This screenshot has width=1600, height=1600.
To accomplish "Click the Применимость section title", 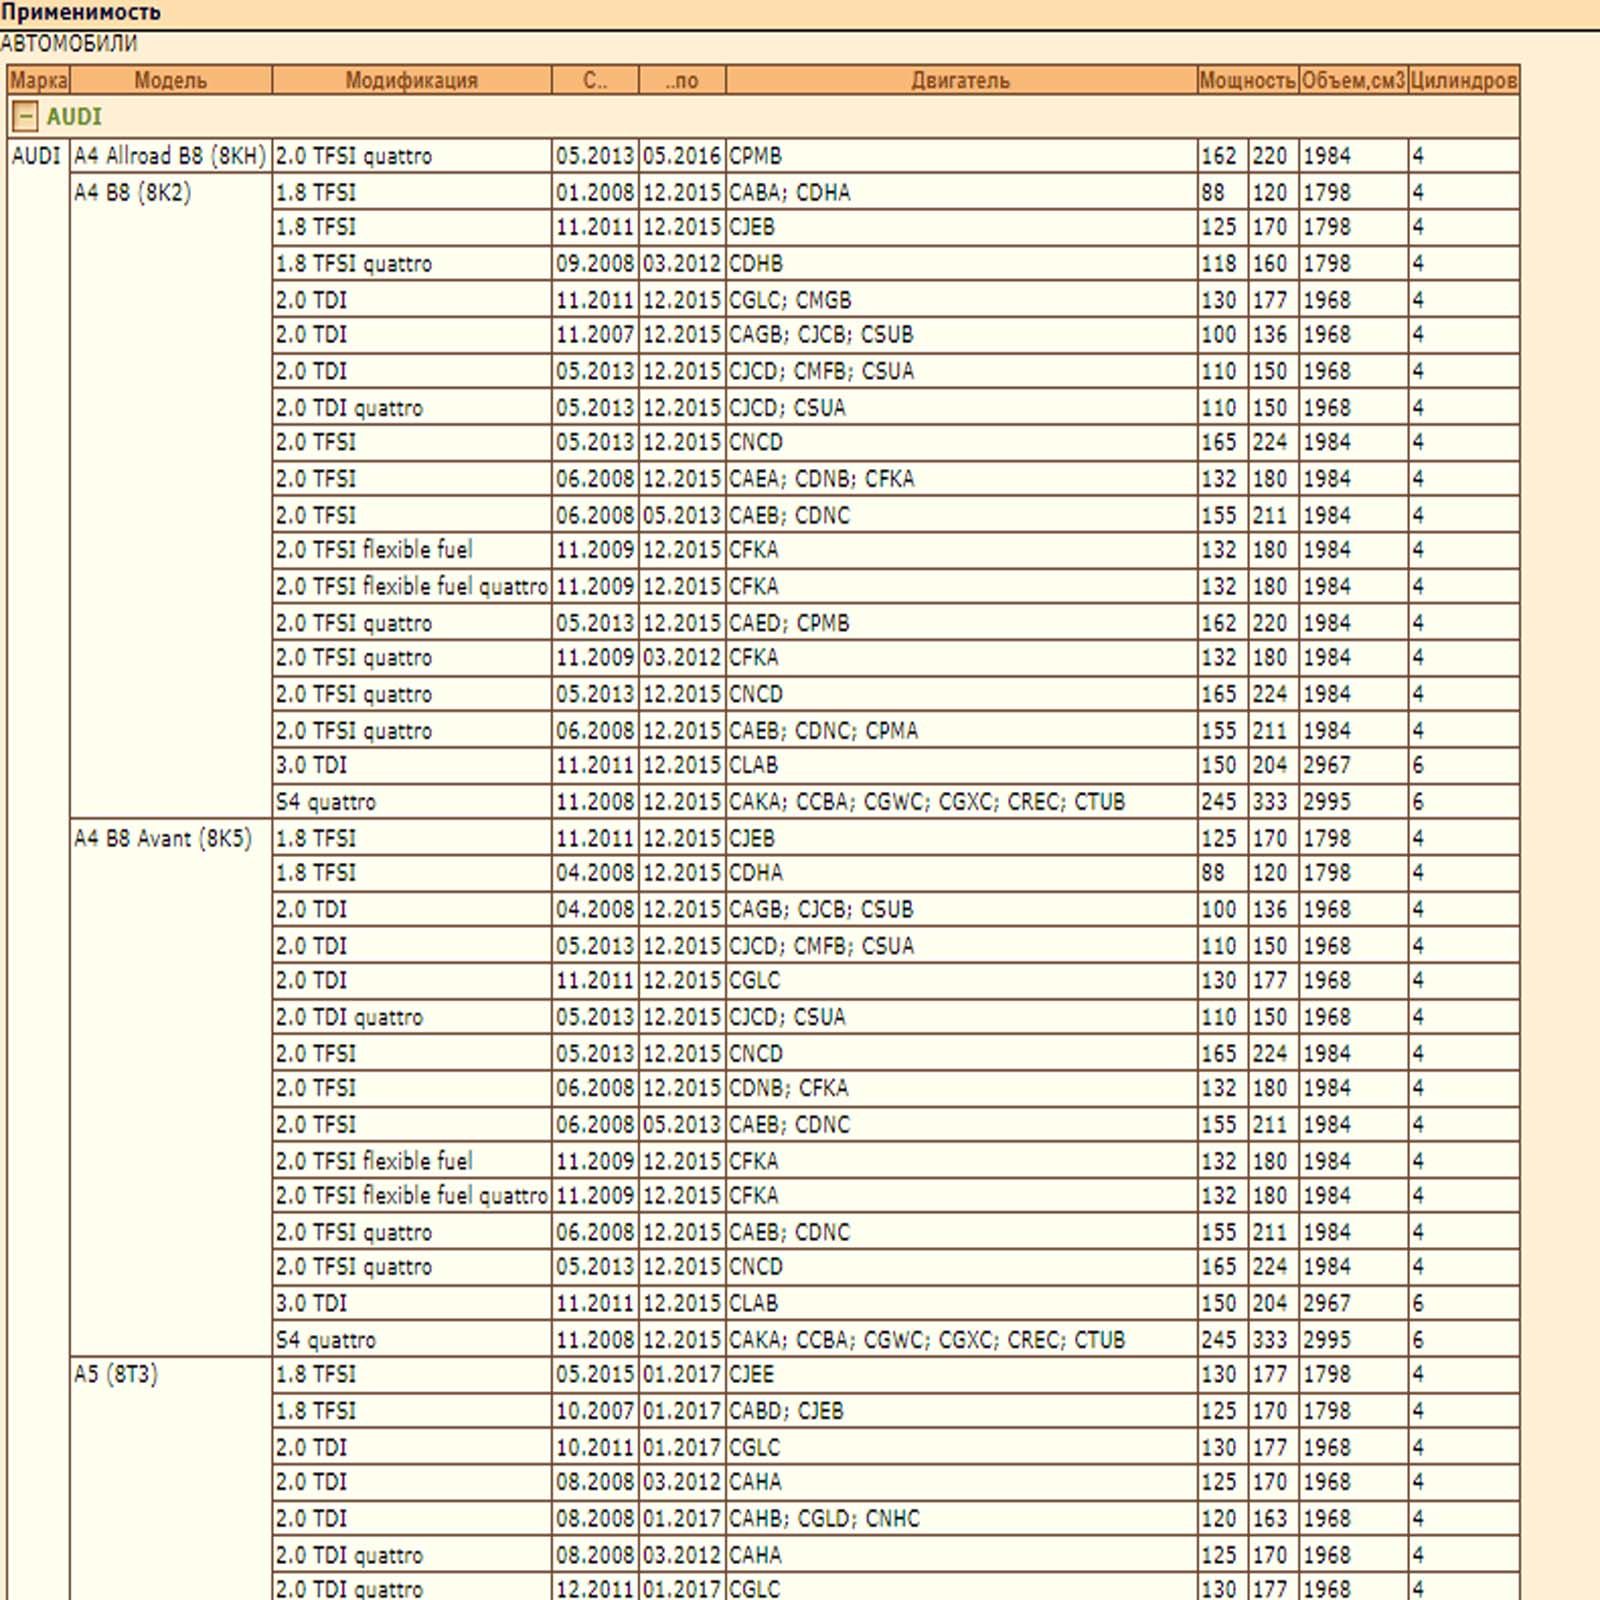I will 80,13.
